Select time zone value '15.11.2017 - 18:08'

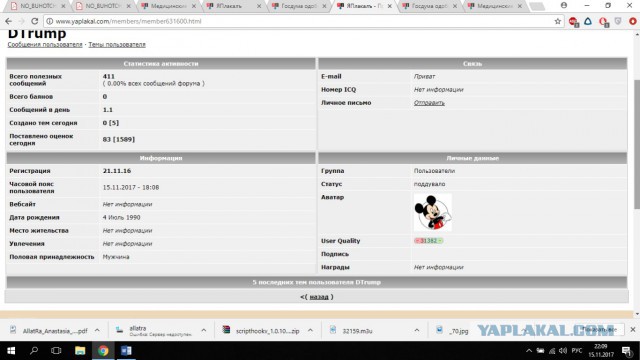pyautogui.click(x=131, y=187)
